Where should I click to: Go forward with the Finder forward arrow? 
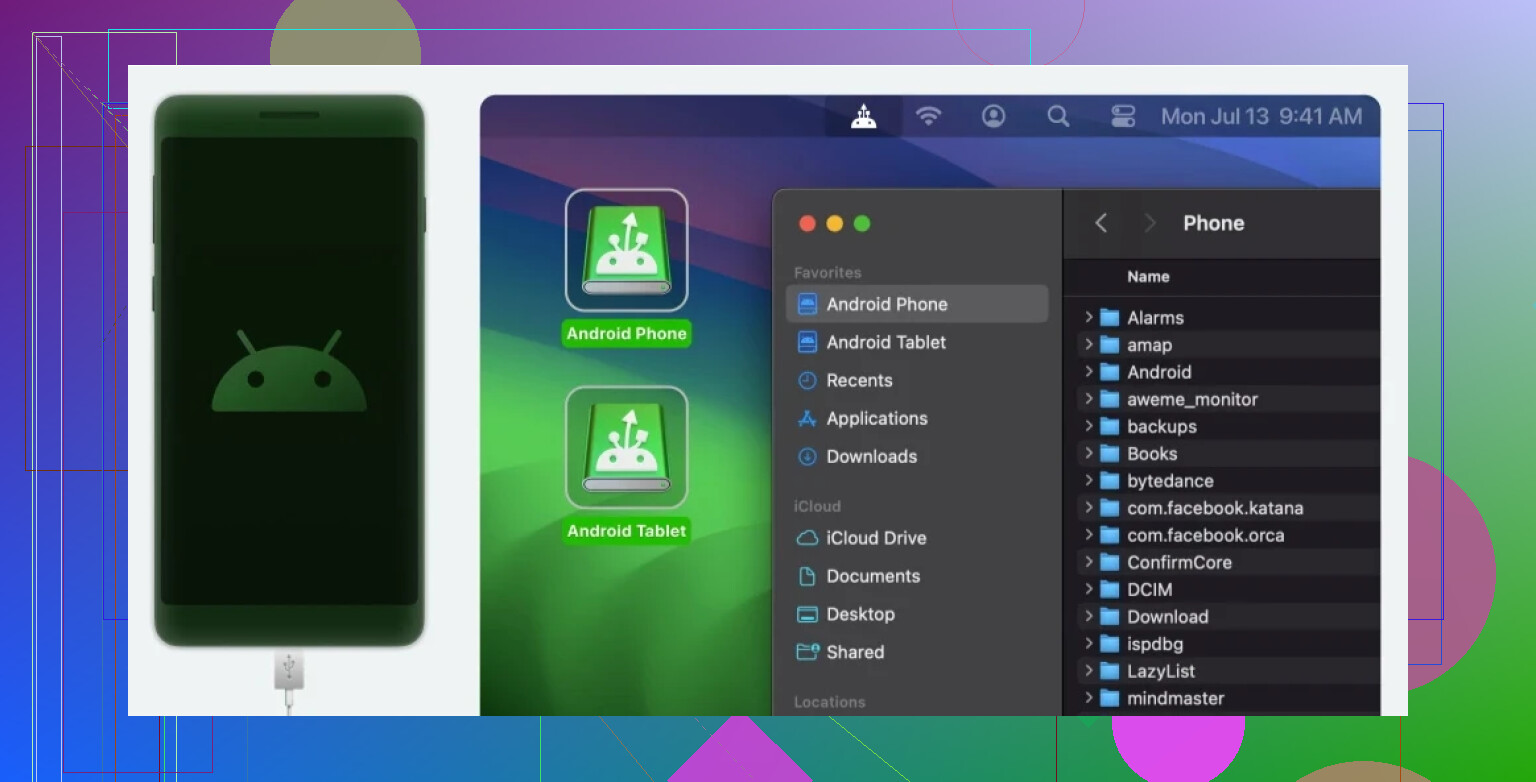1149,223
